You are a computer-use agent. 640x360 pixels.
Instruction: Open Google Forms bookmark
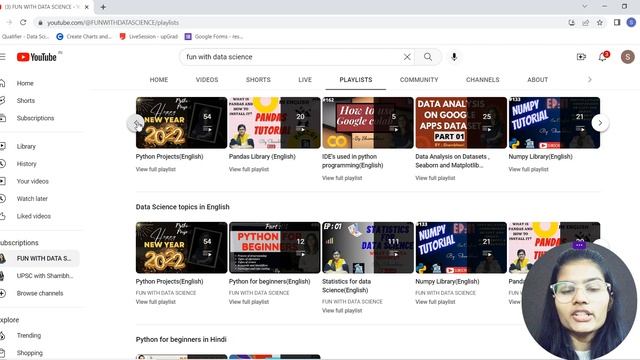click(214, 37)
